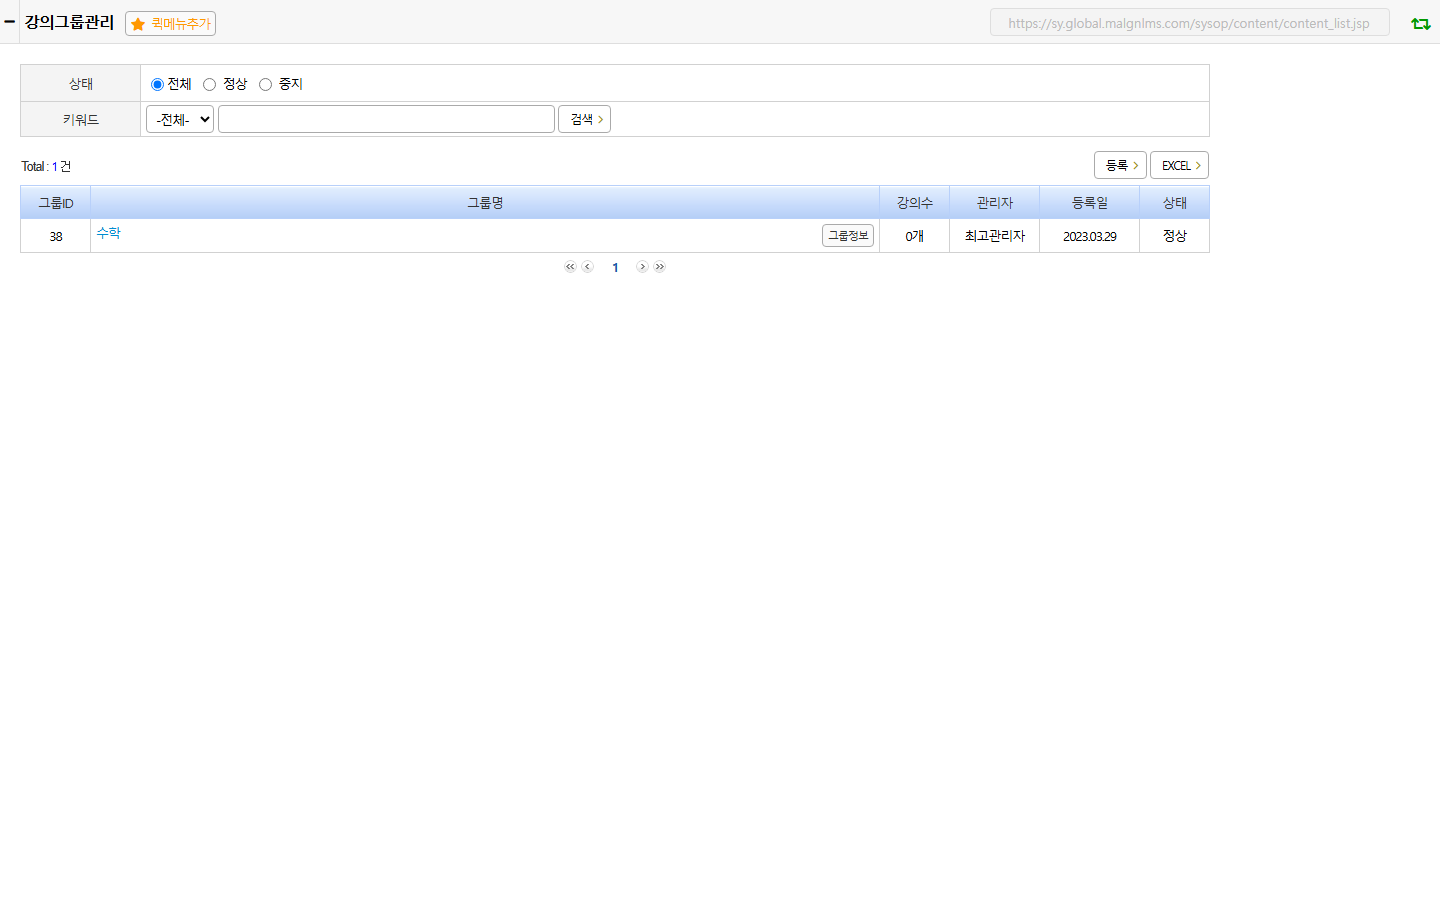
Task: Click the 2023.03.29 date cell
Action: [x=1090, y=236]
